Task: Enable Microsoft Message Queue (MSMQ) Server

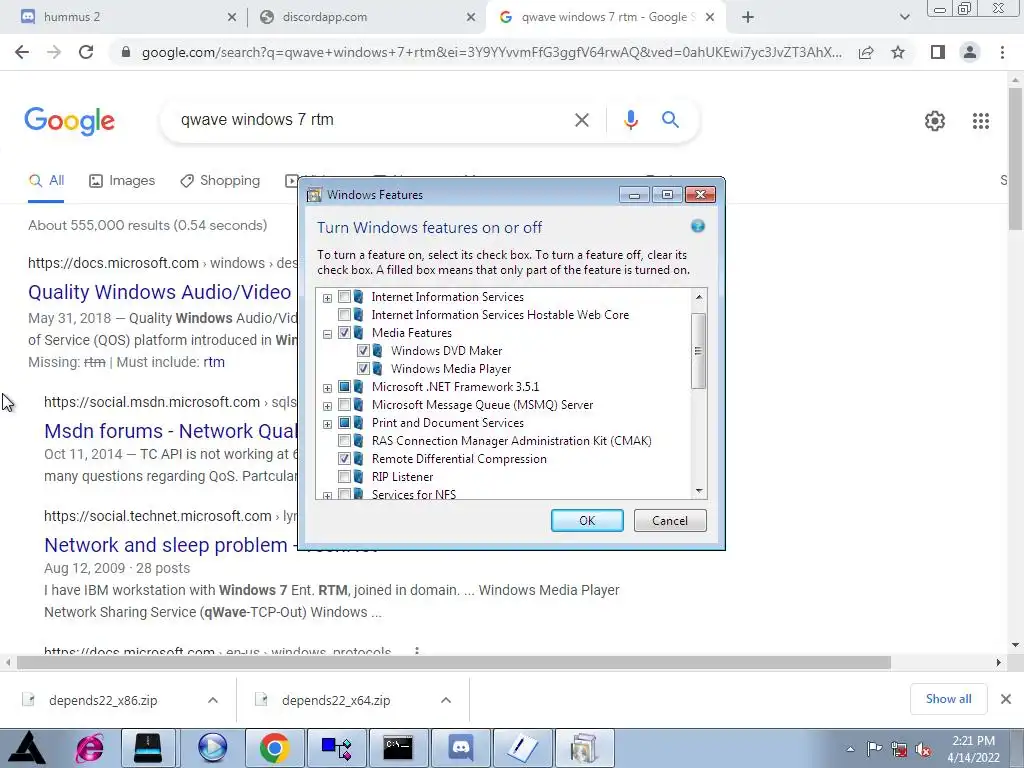Action: [344, 405]
